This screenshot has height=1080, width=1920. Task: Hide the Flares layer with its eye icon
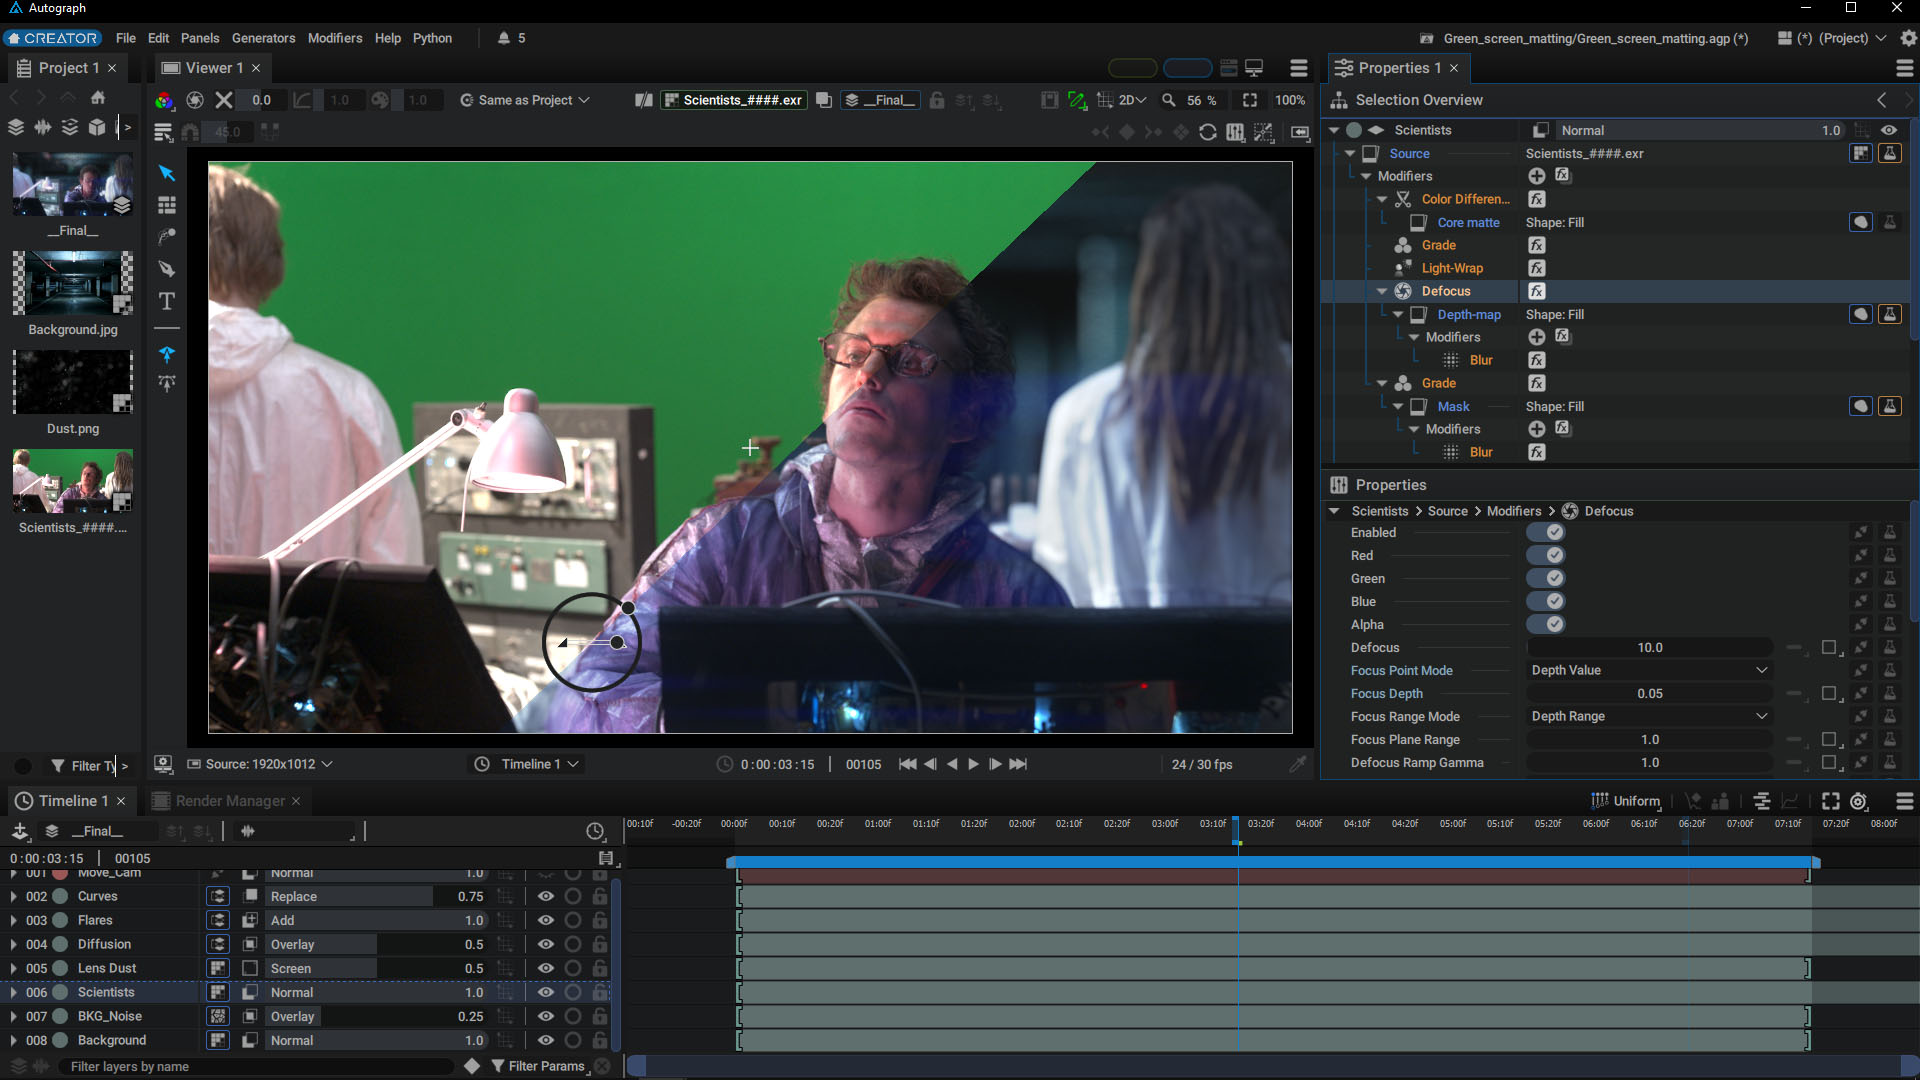(546, 920)
